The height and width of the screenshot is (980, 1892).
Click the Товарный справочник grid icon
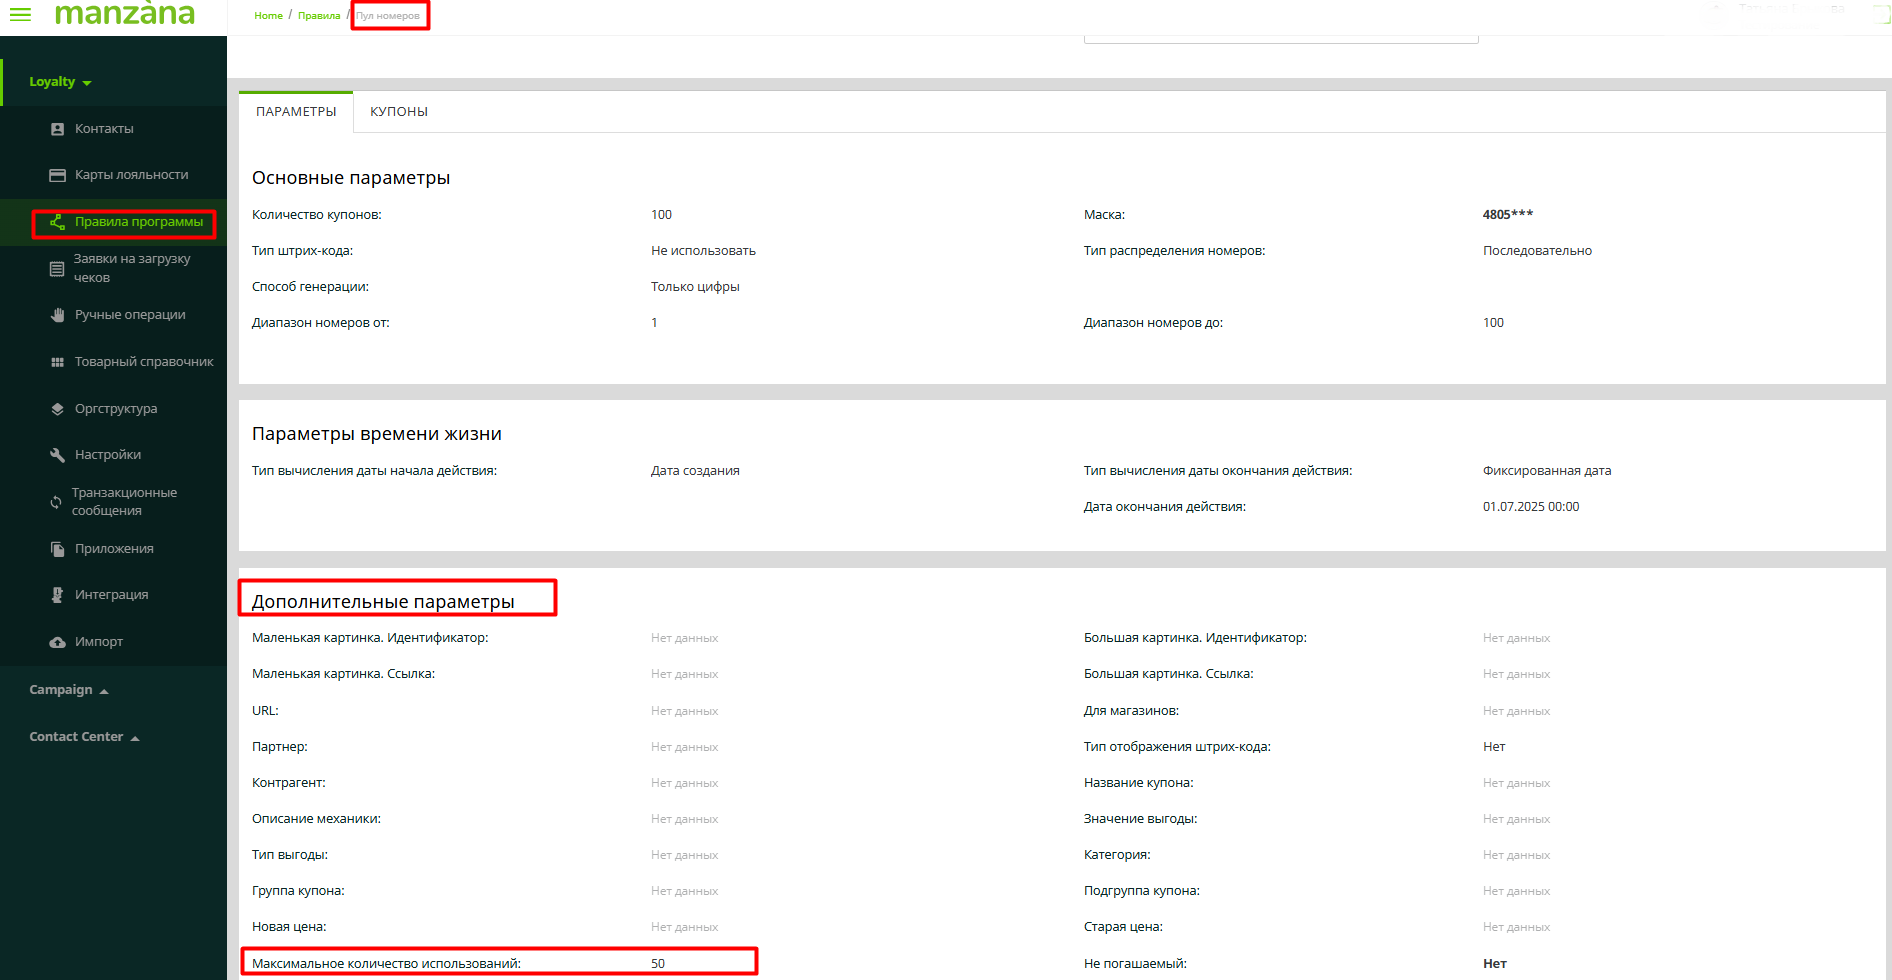(57, 362)
